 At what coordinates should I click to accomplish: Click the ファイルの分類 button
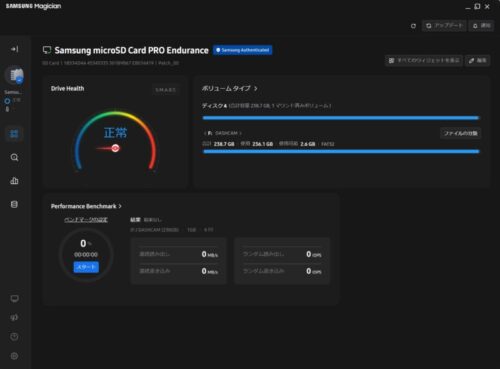[460, 133]
